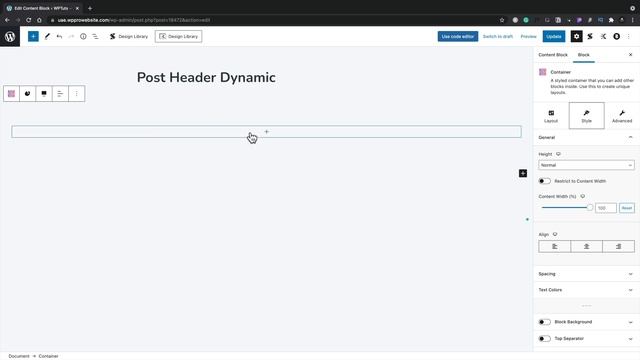Open a new browser tab

[90, 8]
